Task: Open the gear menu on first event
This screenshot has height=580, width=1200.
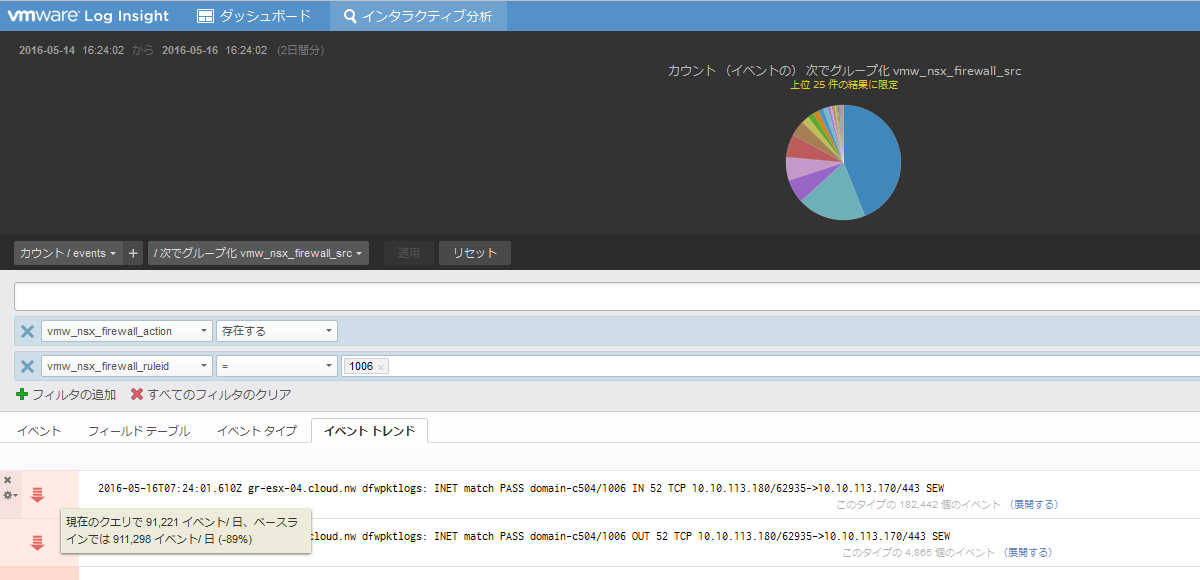Action: click(9, 495)
